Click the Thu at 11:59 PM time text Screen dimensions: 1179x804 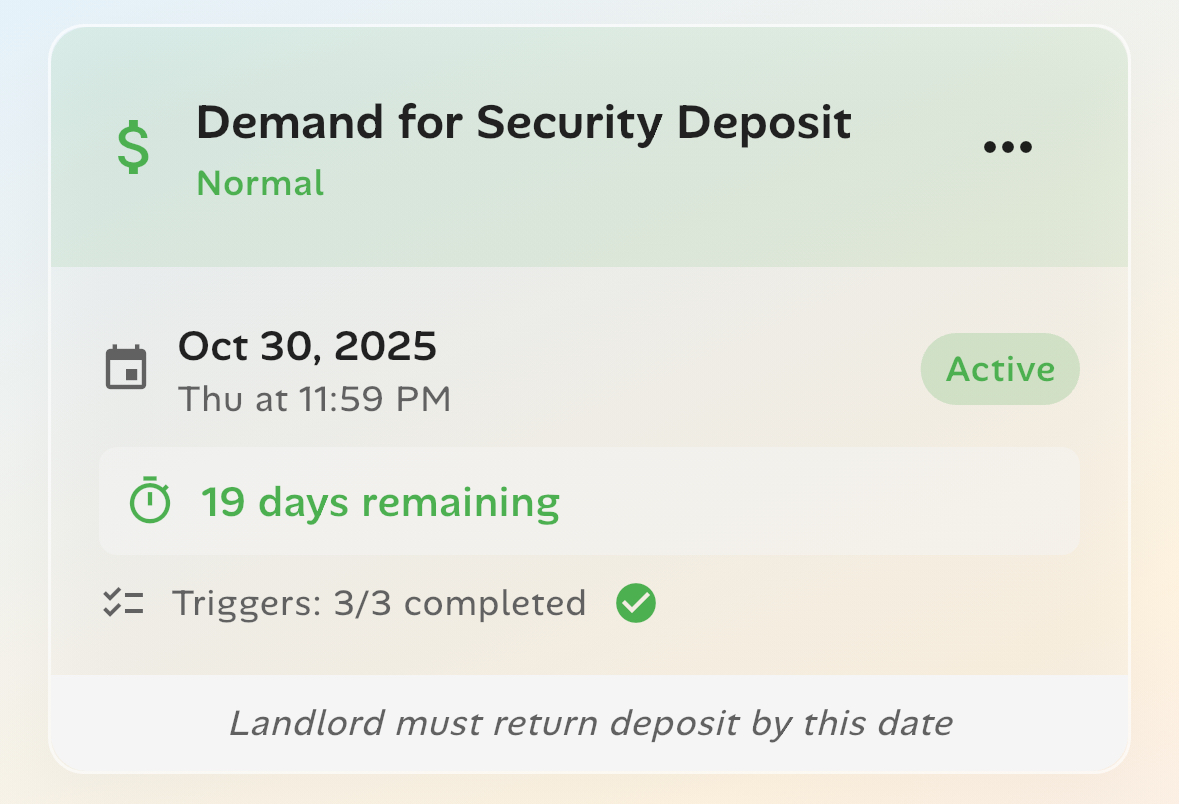[x=315, y=398]
